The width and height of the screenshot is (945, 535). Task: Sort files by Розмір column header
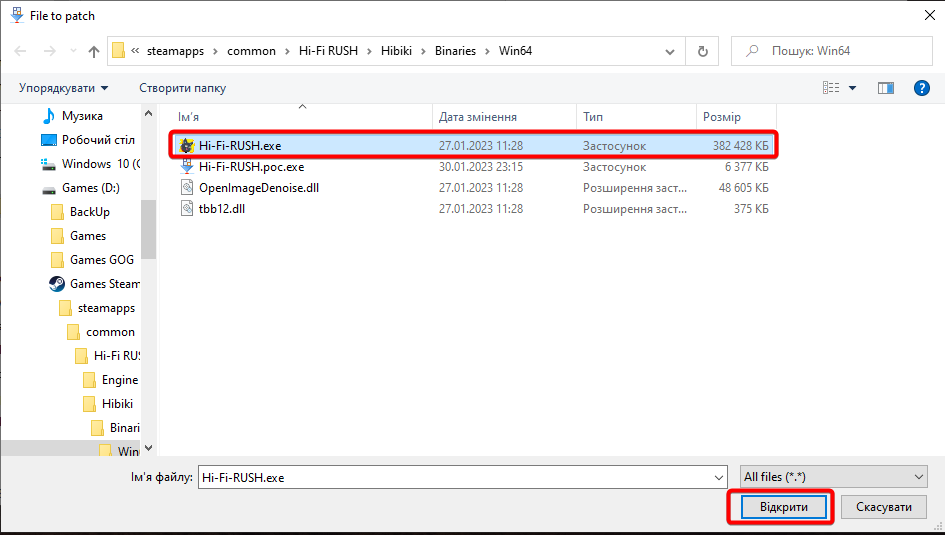tap(721, 117)
